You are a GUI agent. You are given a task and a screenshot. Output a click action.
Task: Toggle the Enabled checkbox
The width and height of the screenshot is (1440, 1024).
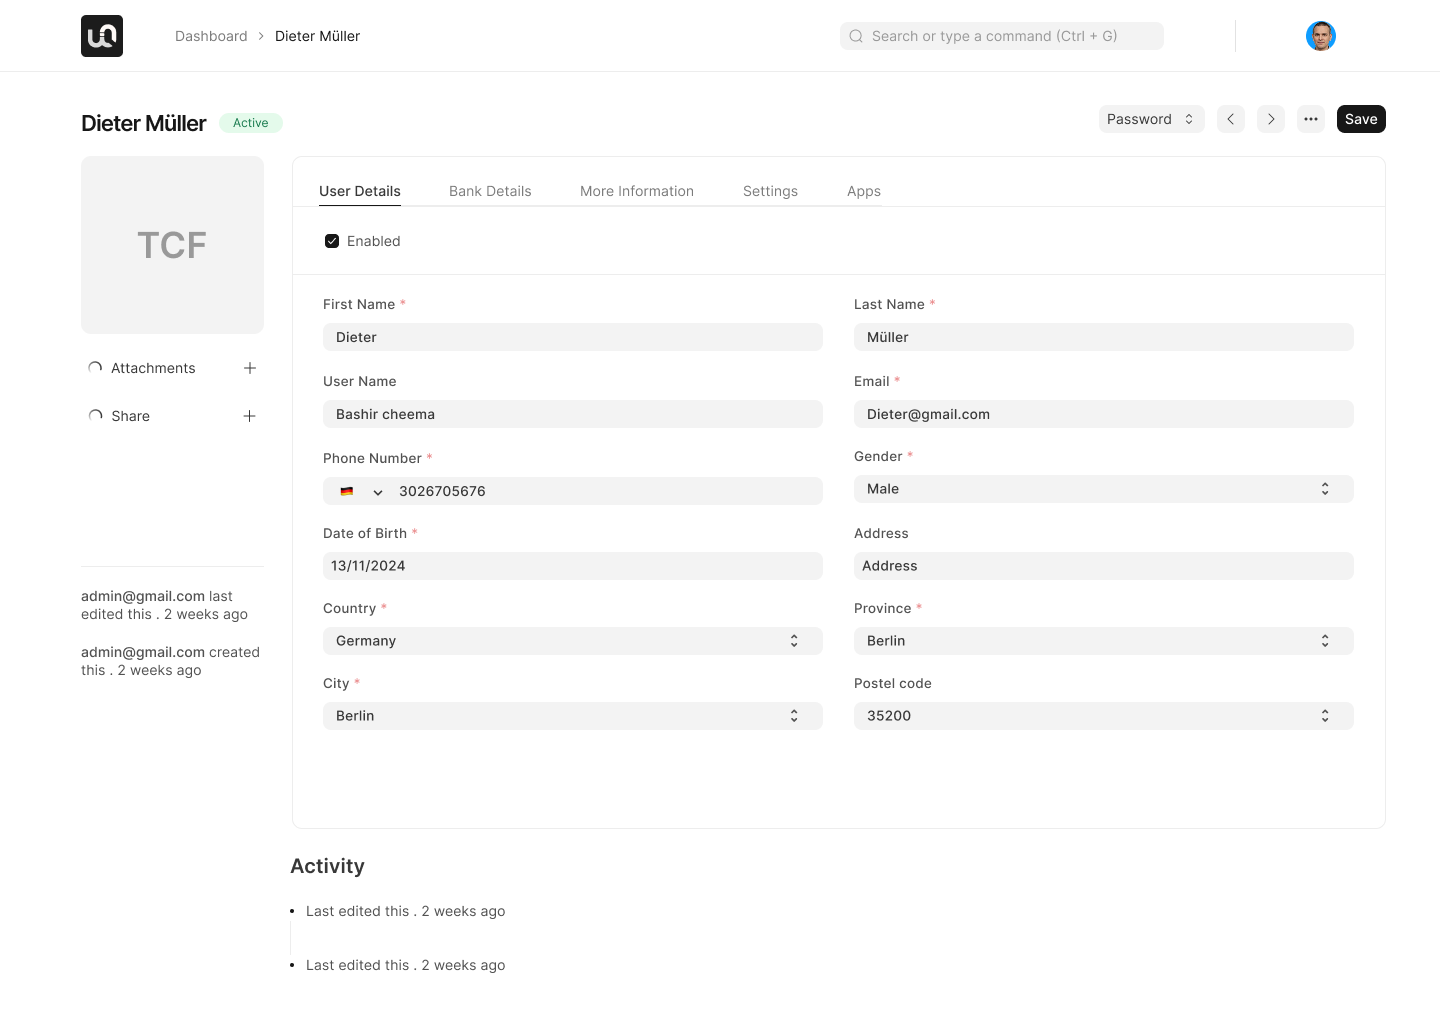coord(332,241)
